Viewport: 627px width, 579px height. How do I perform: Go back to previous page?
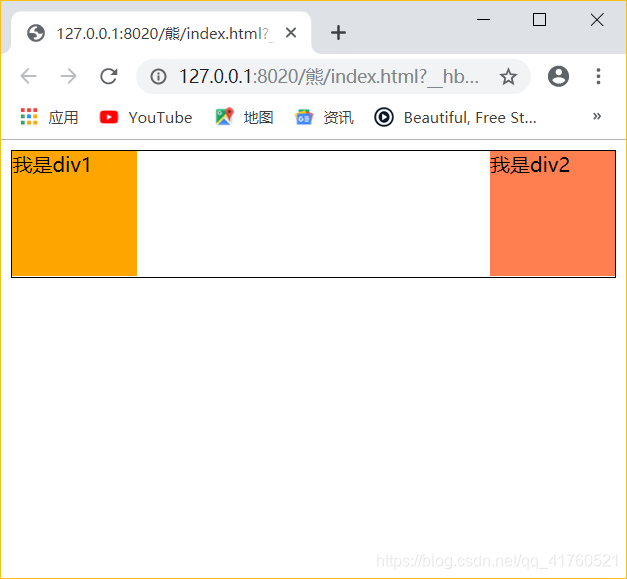(x=28, y=76)
